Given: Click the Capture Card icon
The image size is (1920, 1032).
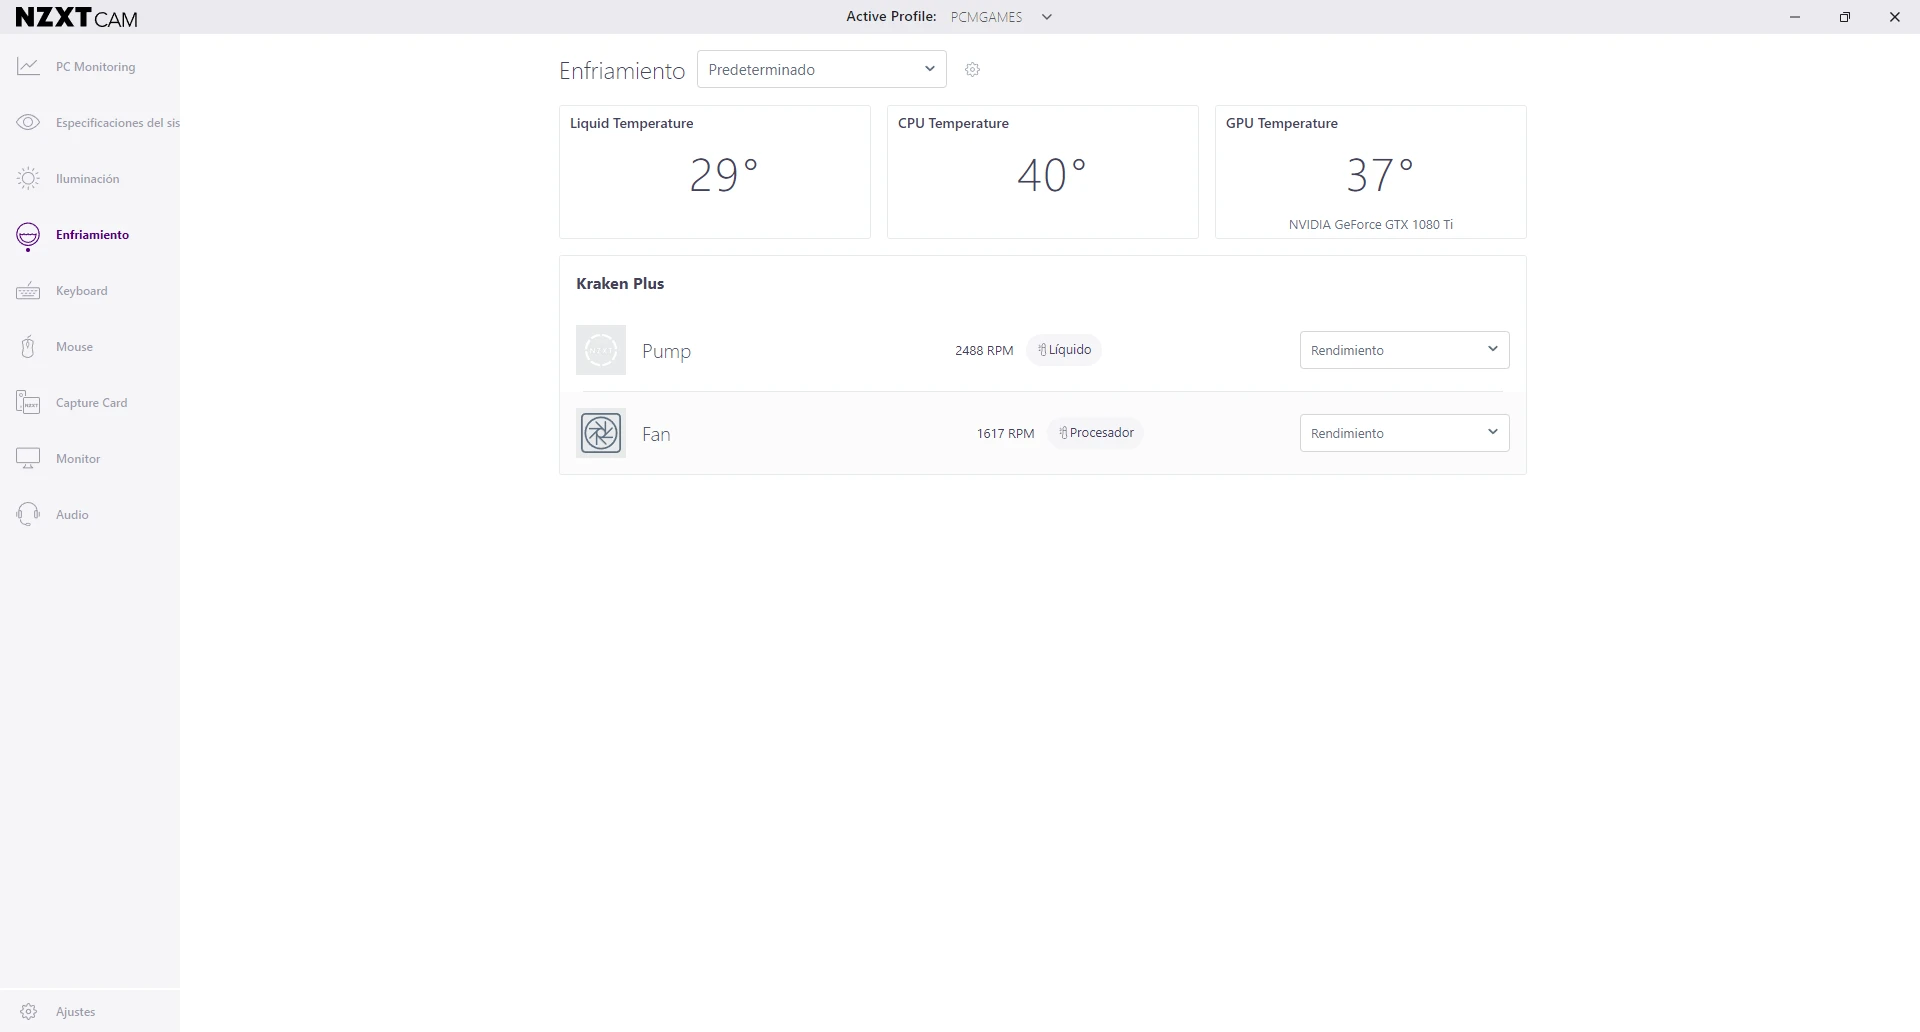Looking at the screenshot, I should pos(28,403).
